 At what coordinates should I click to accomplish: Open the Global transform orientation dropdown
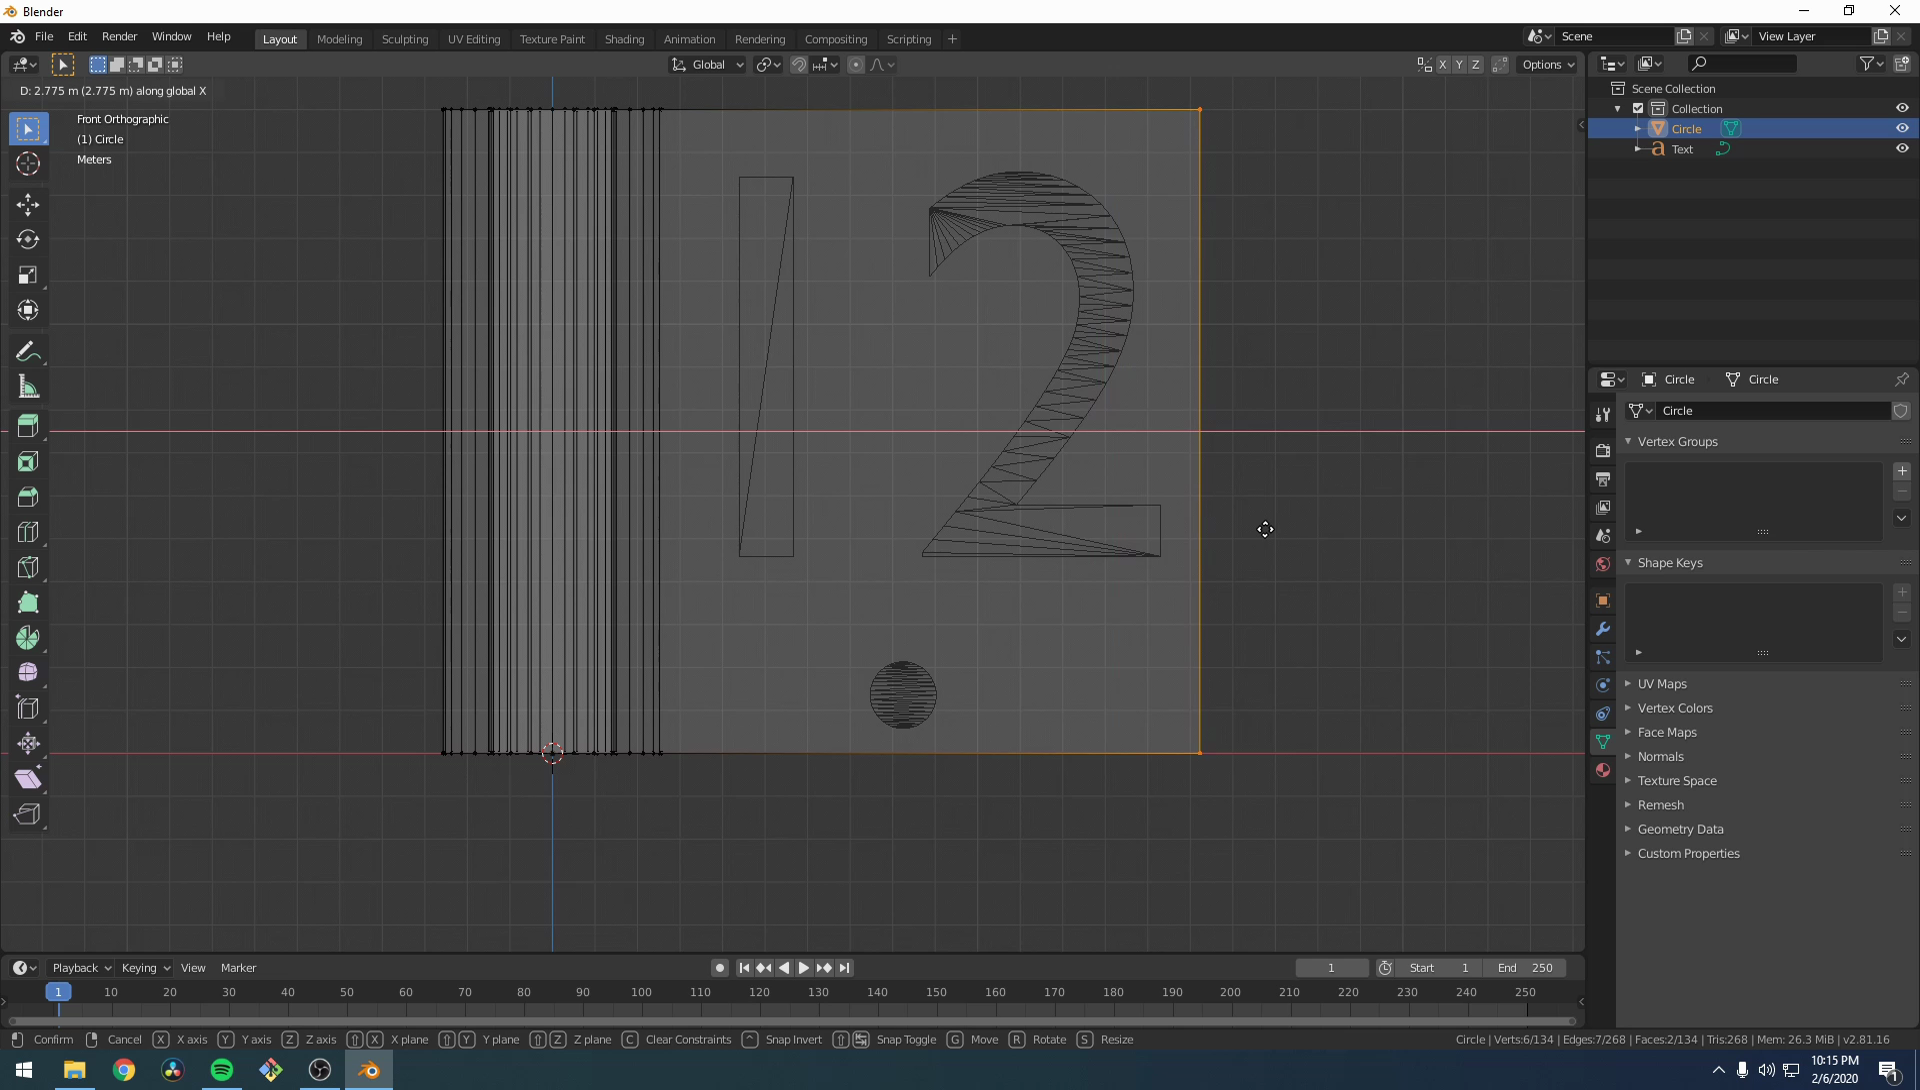tap(708, 64)
